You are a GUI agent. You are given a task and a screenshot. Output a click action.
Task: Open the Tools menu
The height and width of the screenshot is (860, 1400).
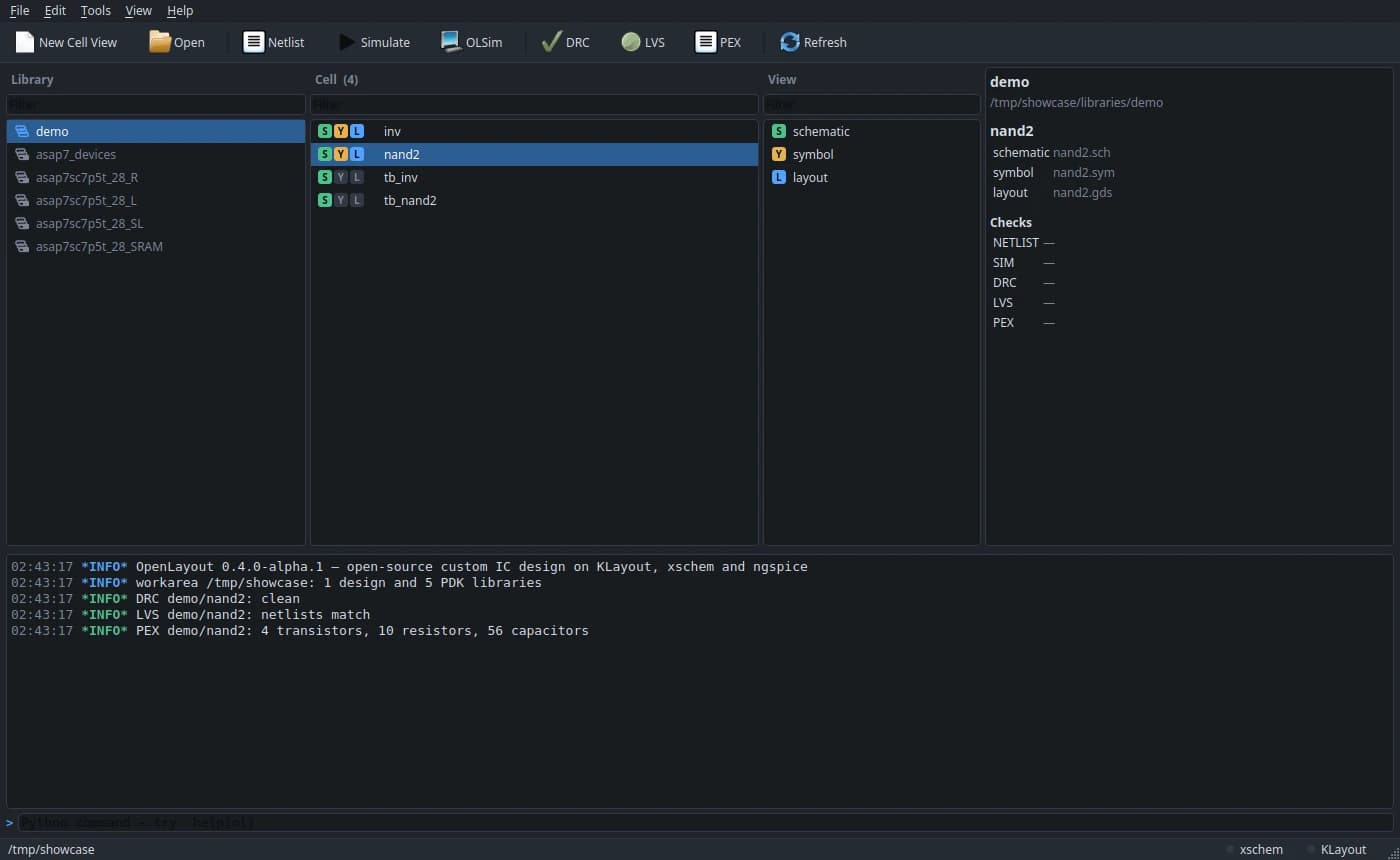96,10
